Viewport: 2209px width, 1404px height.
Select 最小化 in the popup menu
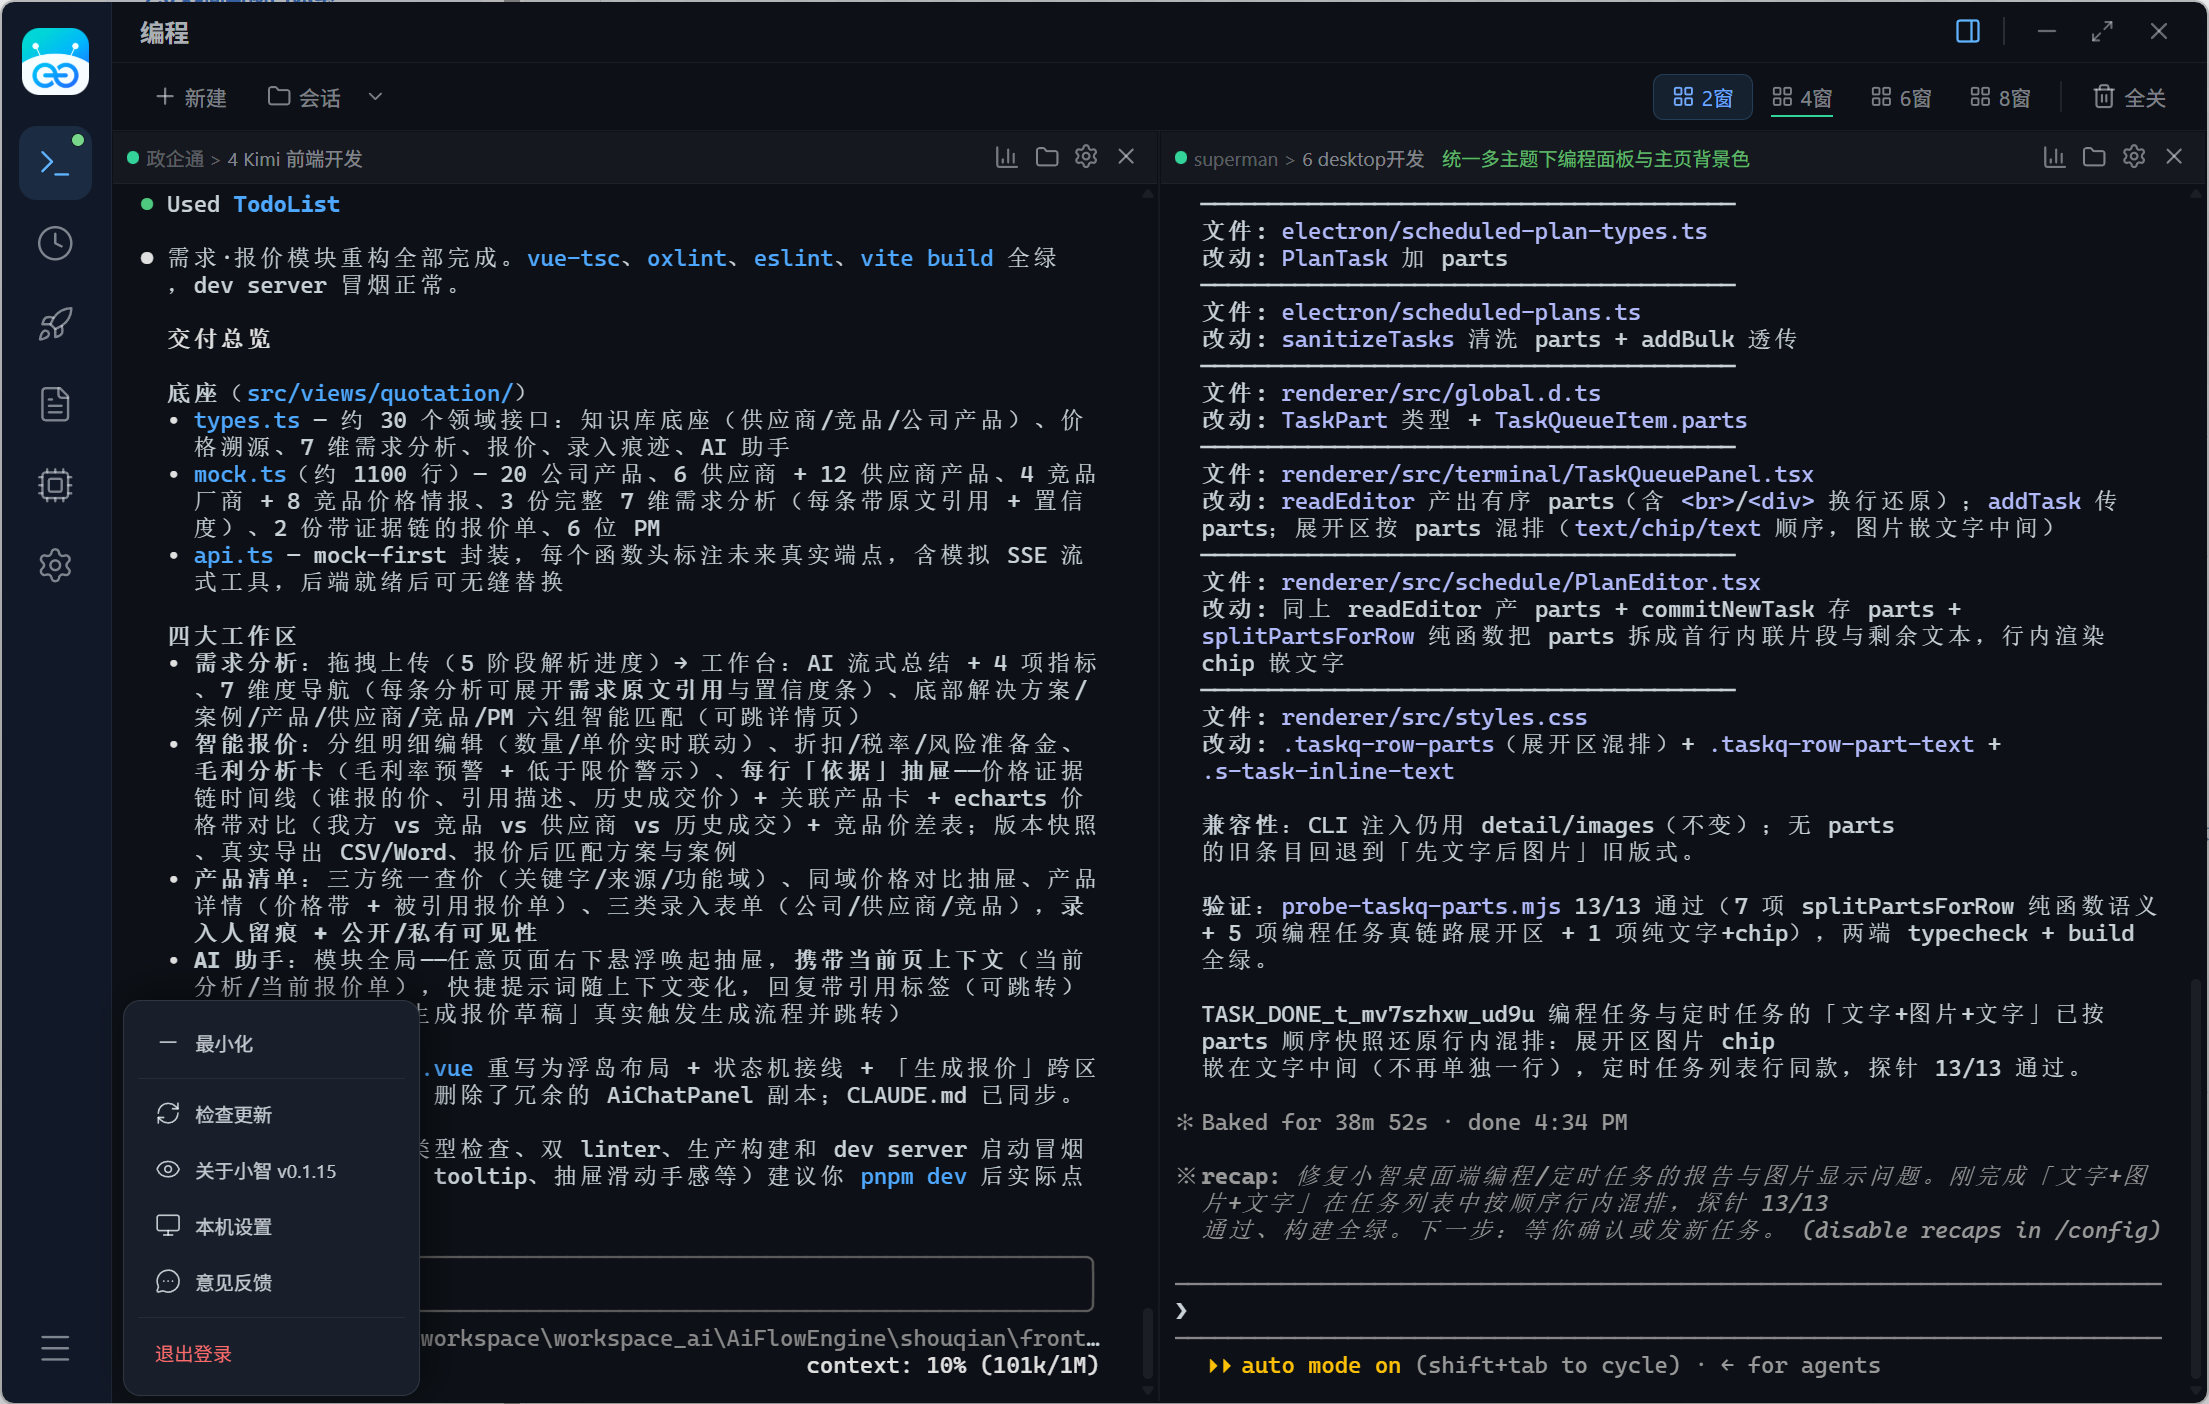click(x=271, y=1044)
